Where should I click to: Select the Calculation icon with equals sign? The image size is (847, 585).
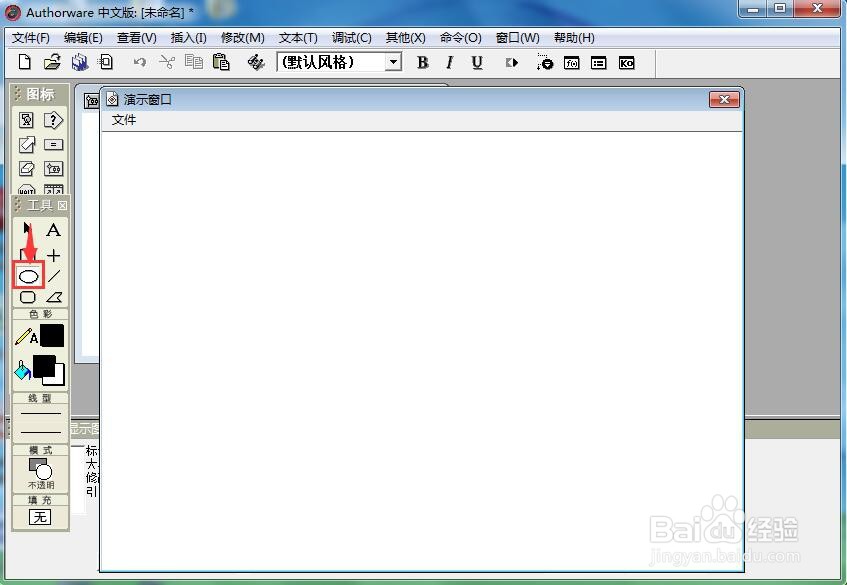53,145
